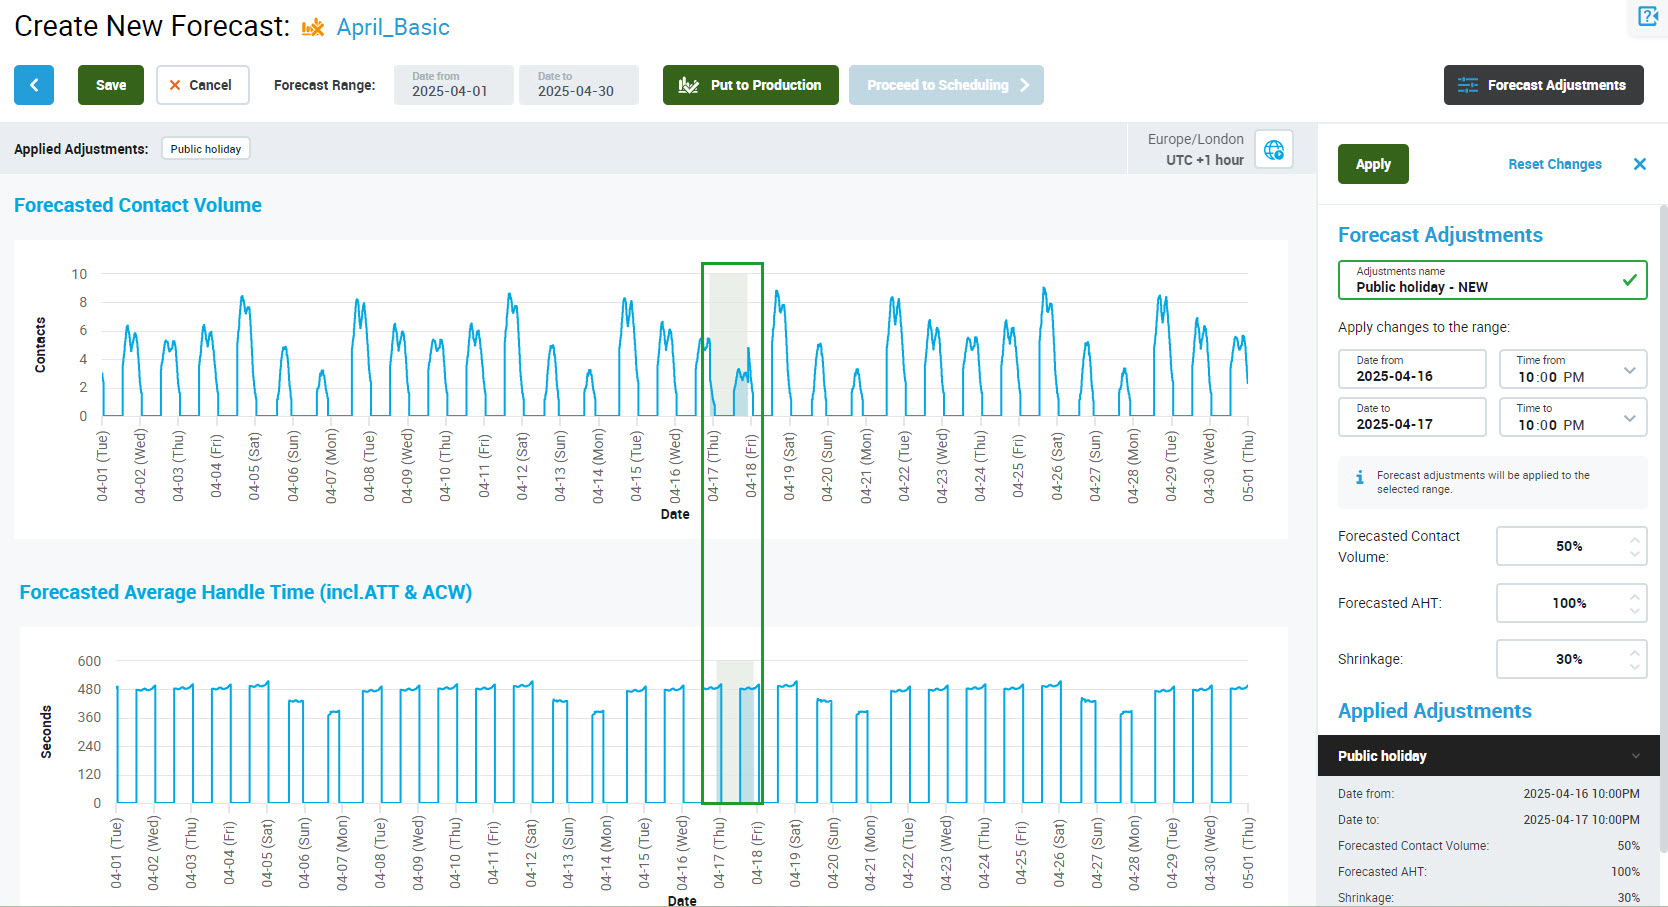This screenshot has height=907, width=1668.
Task: Click the adjustments name checkmark
Action: click(1629, 280)
